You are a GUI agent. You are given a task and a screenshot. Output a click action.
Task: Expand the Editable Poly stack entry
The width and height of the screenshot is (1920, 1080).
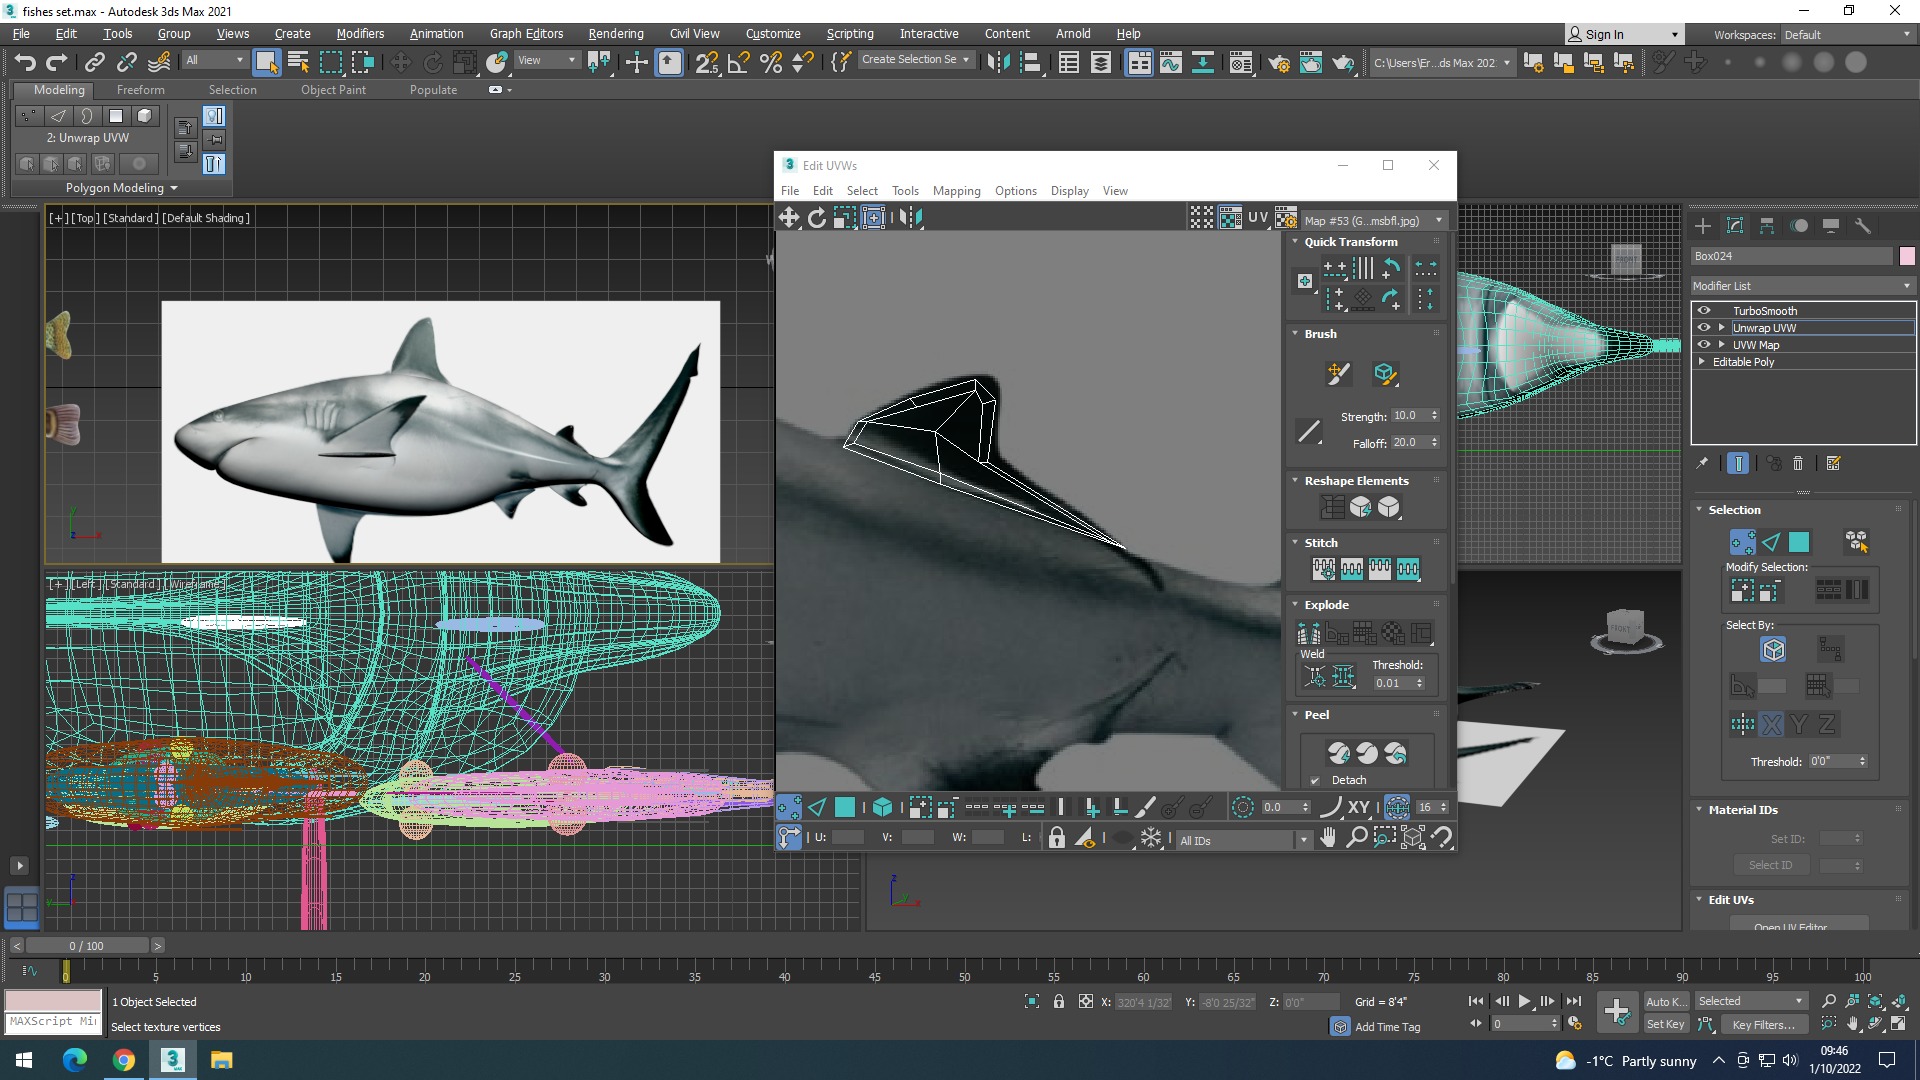(1701, 362)
